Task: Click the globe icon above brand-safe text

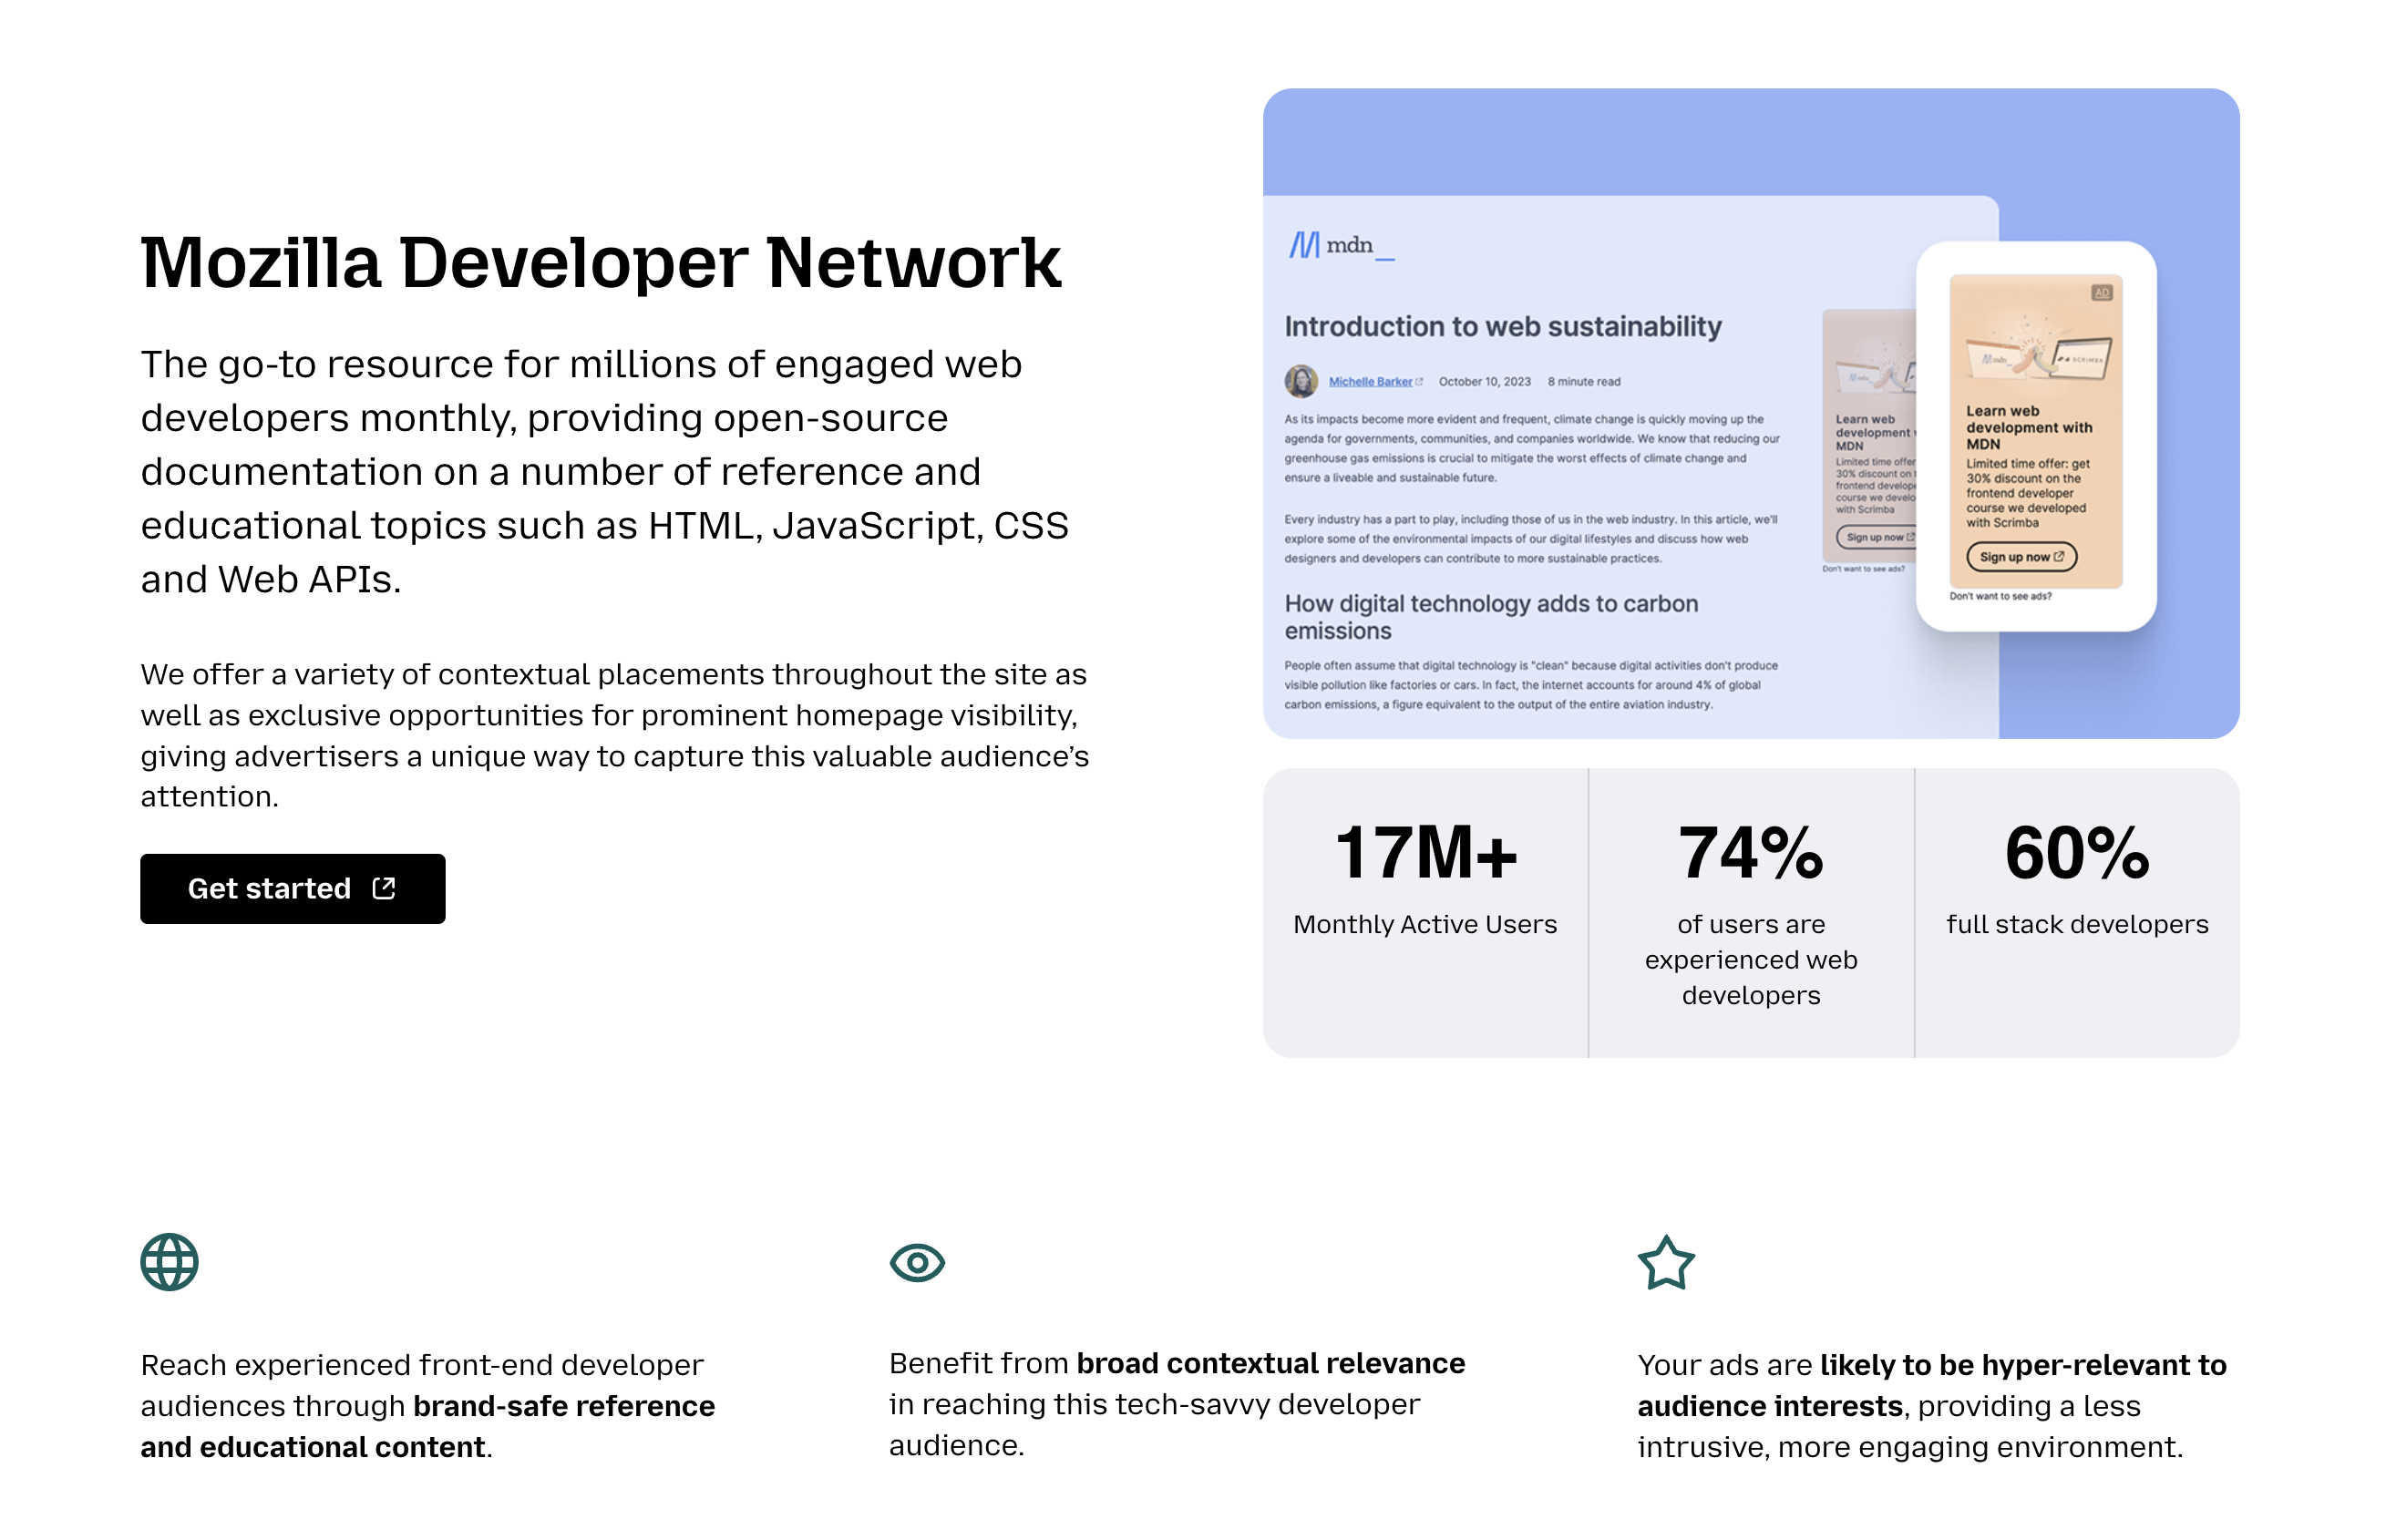Action: [169, 1261]
